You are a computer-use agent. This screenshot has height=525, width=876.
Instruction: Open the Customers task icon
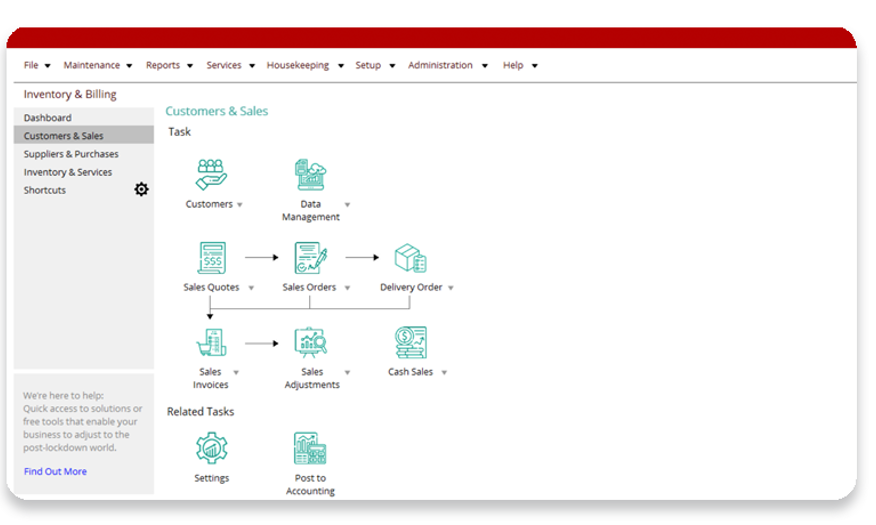coord(211,174)
